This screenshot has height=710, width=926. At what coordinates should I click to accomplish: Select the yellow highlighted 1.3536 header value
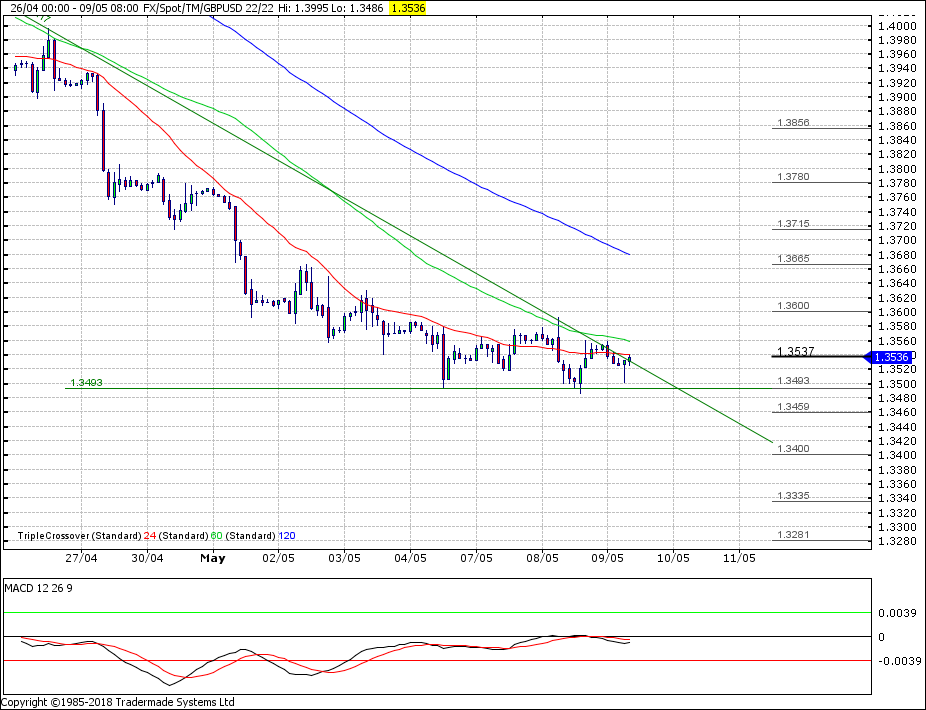(407, 7)
